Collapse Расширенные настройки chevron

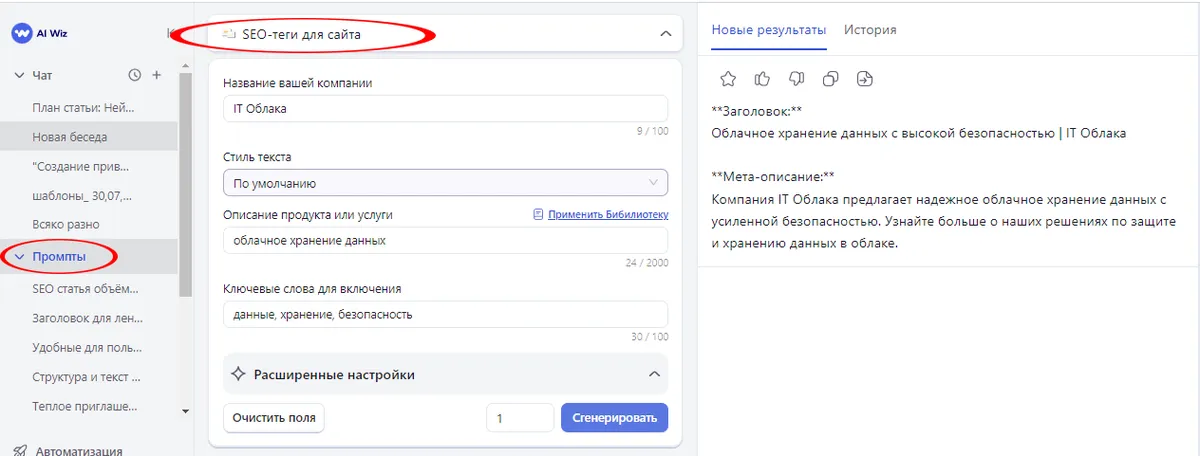655,374
